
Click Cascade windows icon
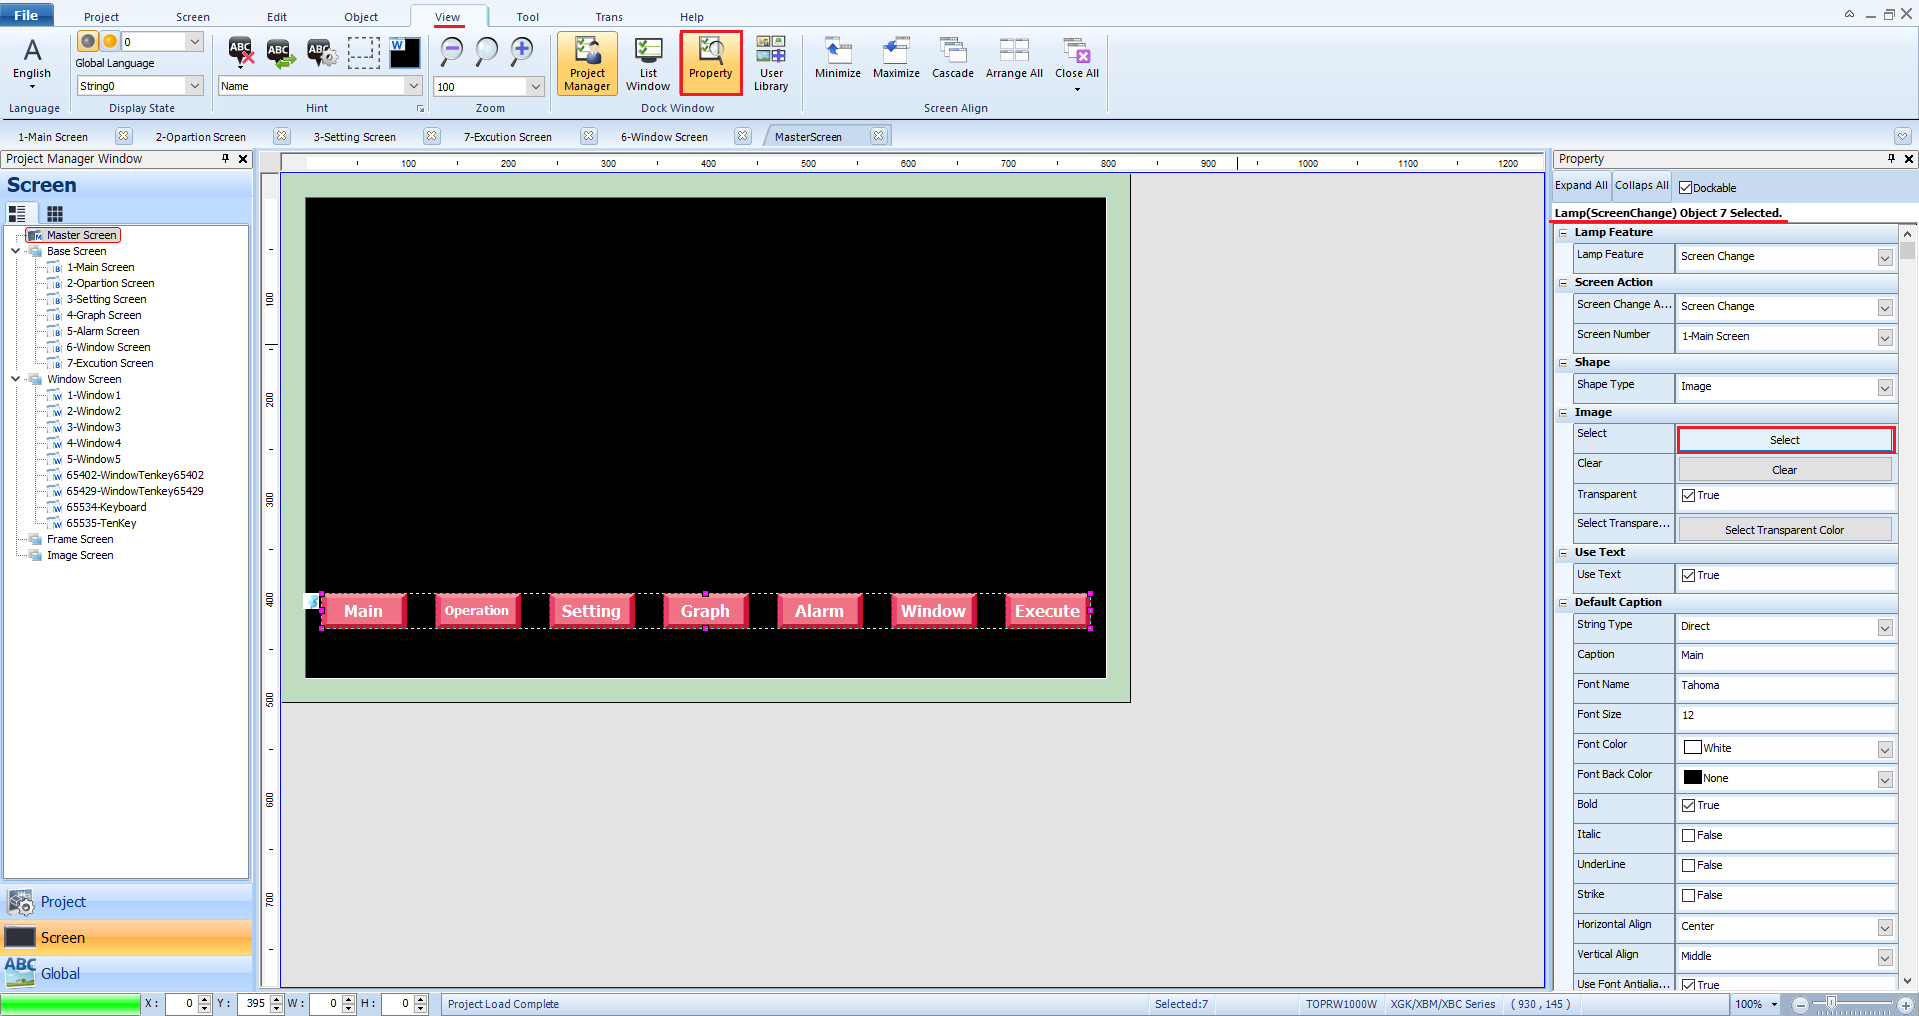pyautogui.click(x=953, y=58)
